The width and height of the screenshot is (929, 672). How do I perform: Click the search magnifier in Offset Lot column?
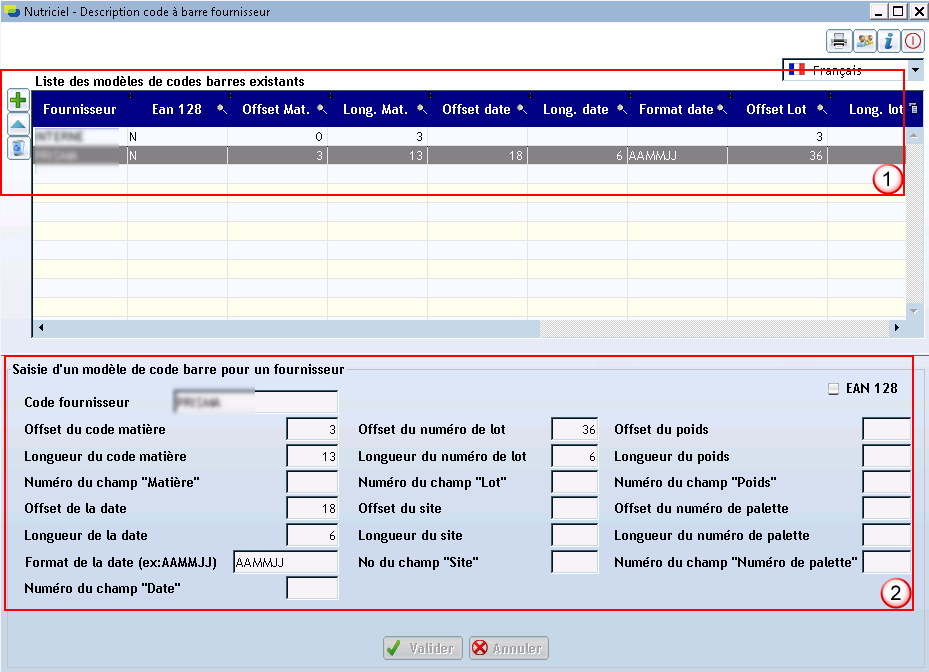pos(822,109)
